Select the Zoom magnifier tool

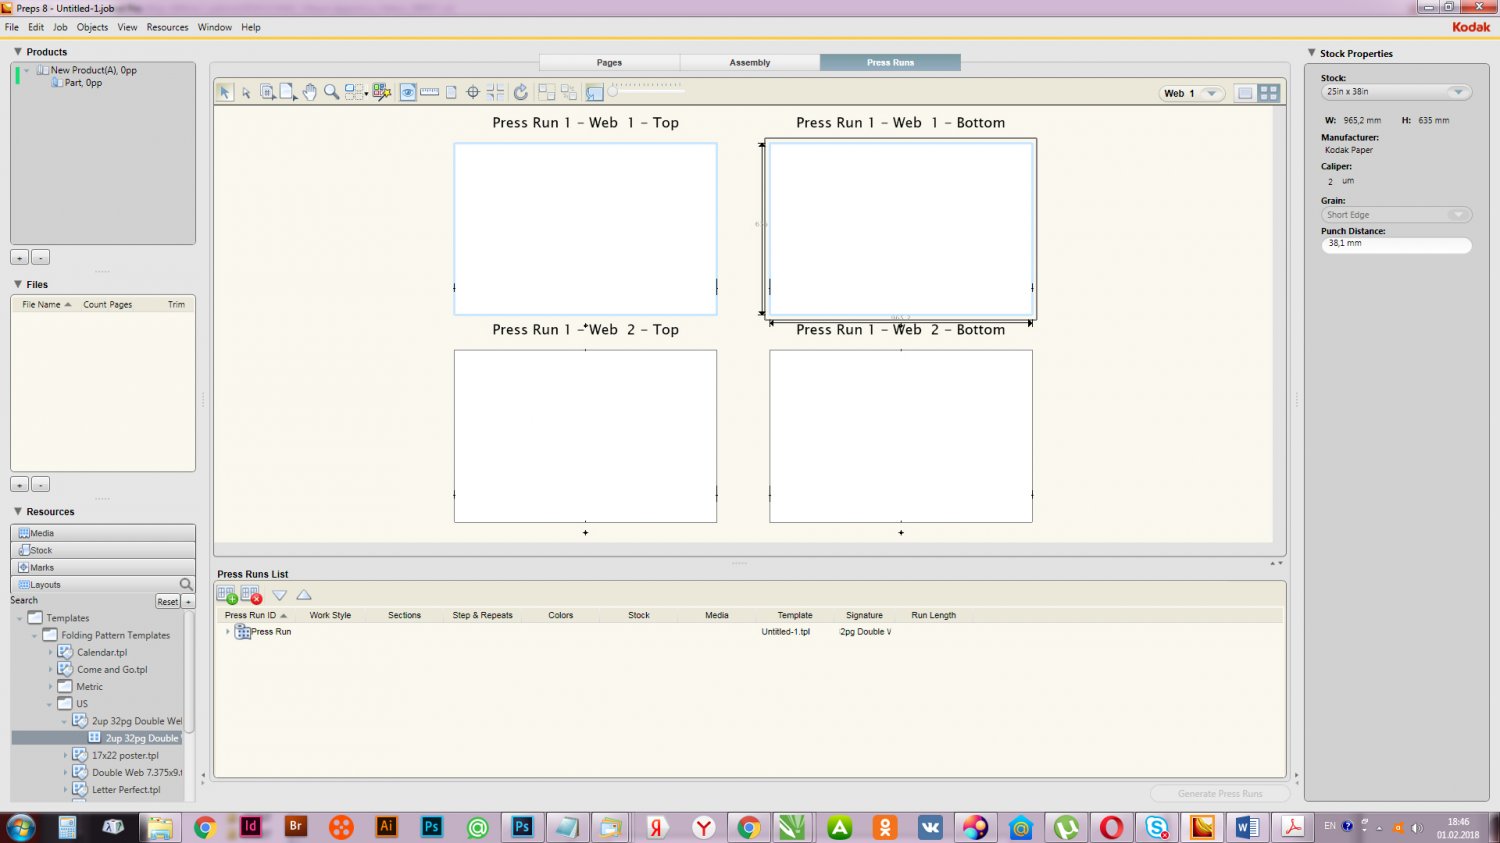[x=331, y=92]
